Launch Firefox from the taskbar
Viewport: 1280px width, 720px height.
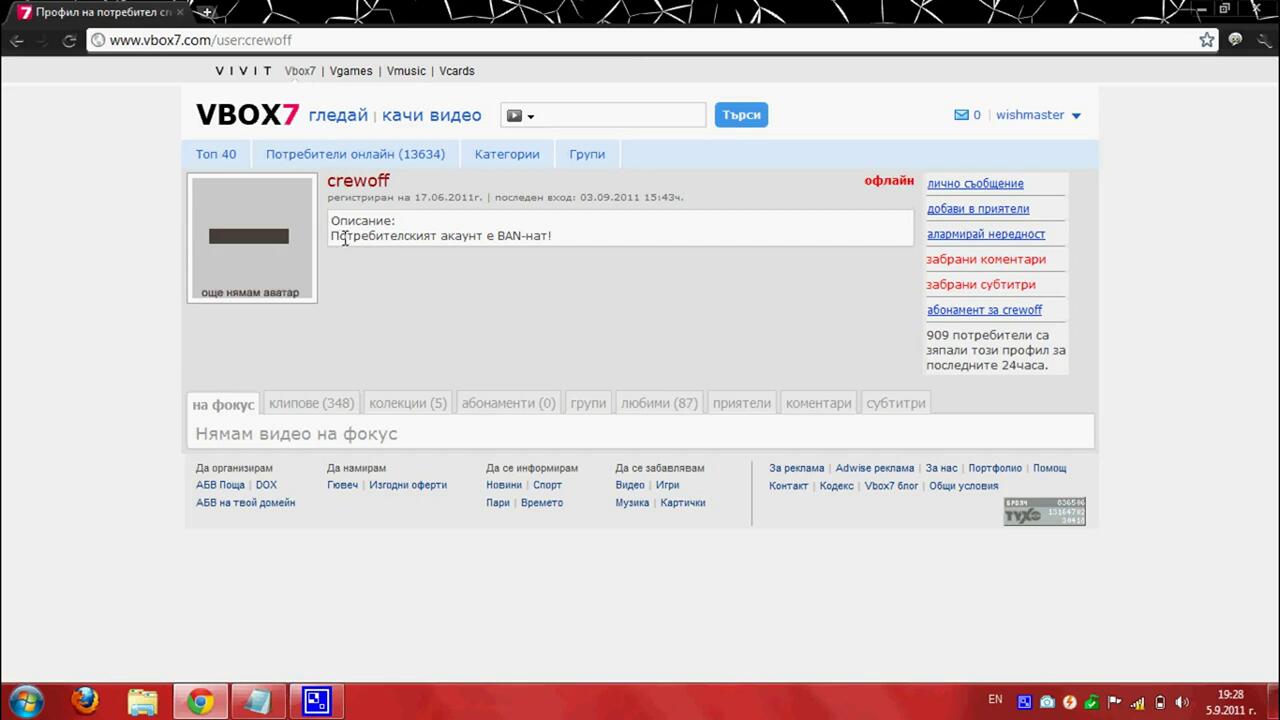tap(85, 701)
